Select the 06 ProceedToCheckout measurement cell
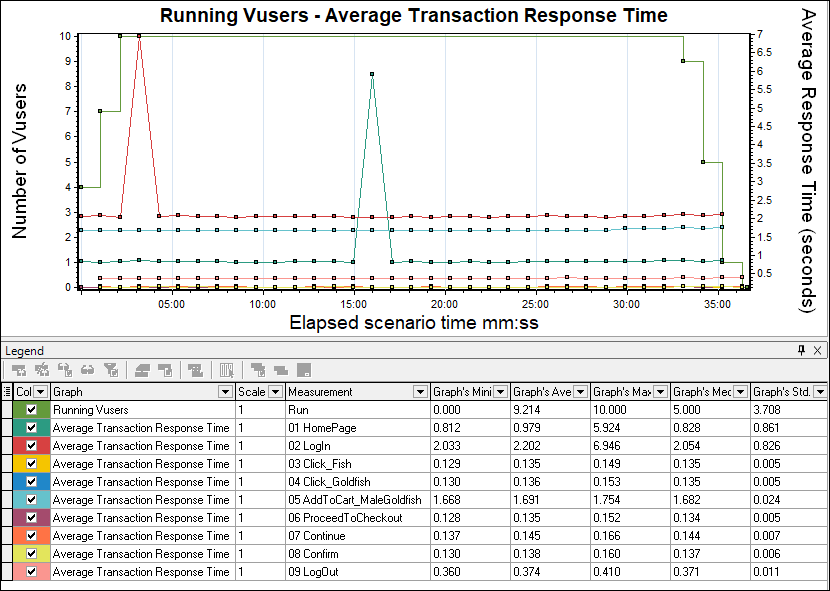 click(345, 518)
